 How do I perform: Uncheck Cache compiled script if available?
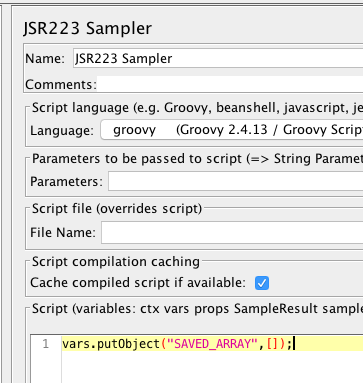[262, 283]
